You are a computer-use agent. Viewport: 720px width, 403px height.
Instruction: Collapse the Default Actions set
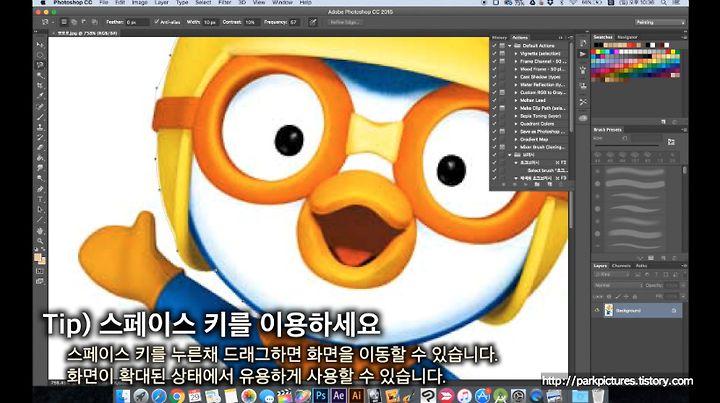(x=510, y=45)
